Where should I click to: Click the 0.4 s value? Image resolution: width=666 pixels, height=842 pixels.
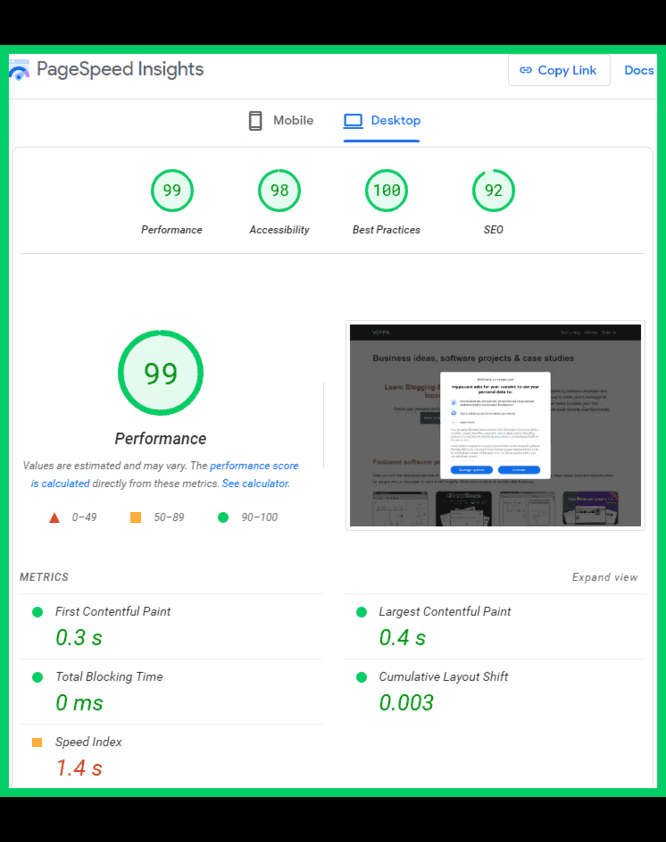(402, 638)
